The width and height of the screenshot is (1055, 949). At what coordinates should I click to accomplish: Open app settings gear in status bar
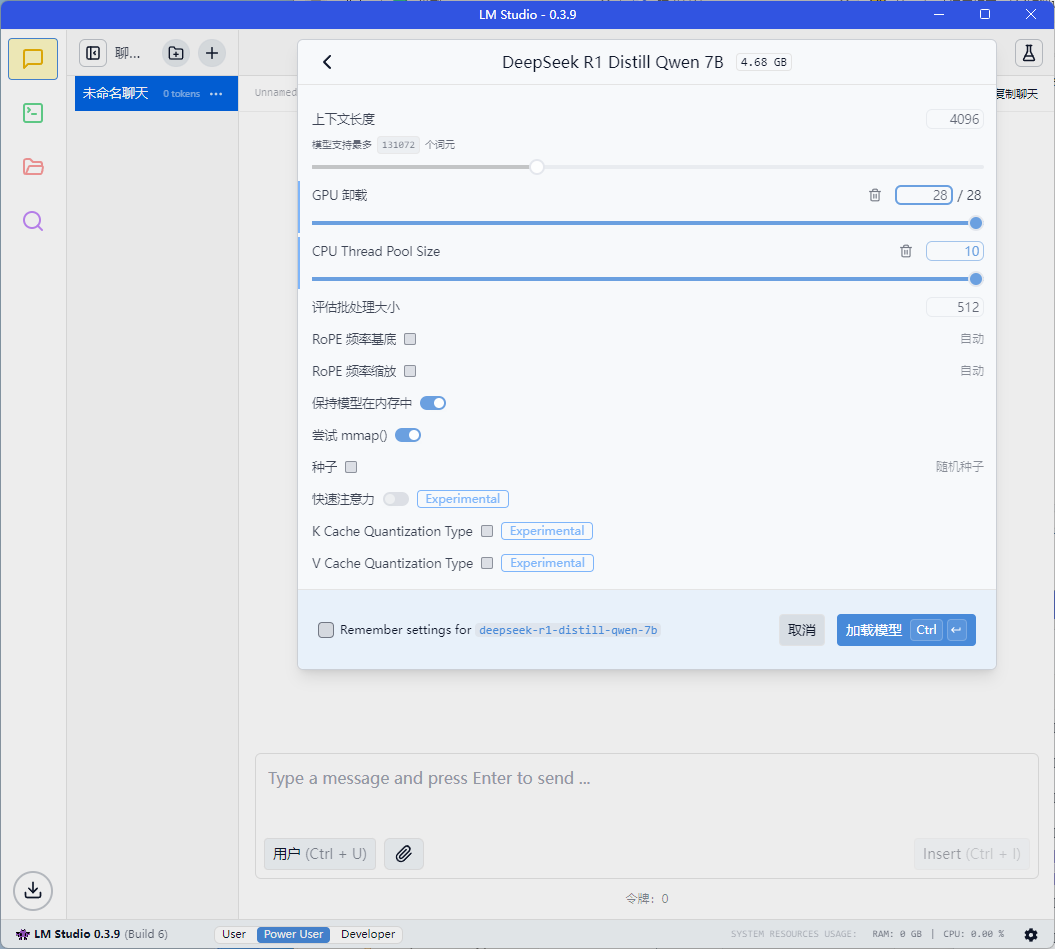click(x=1031, y=934)
